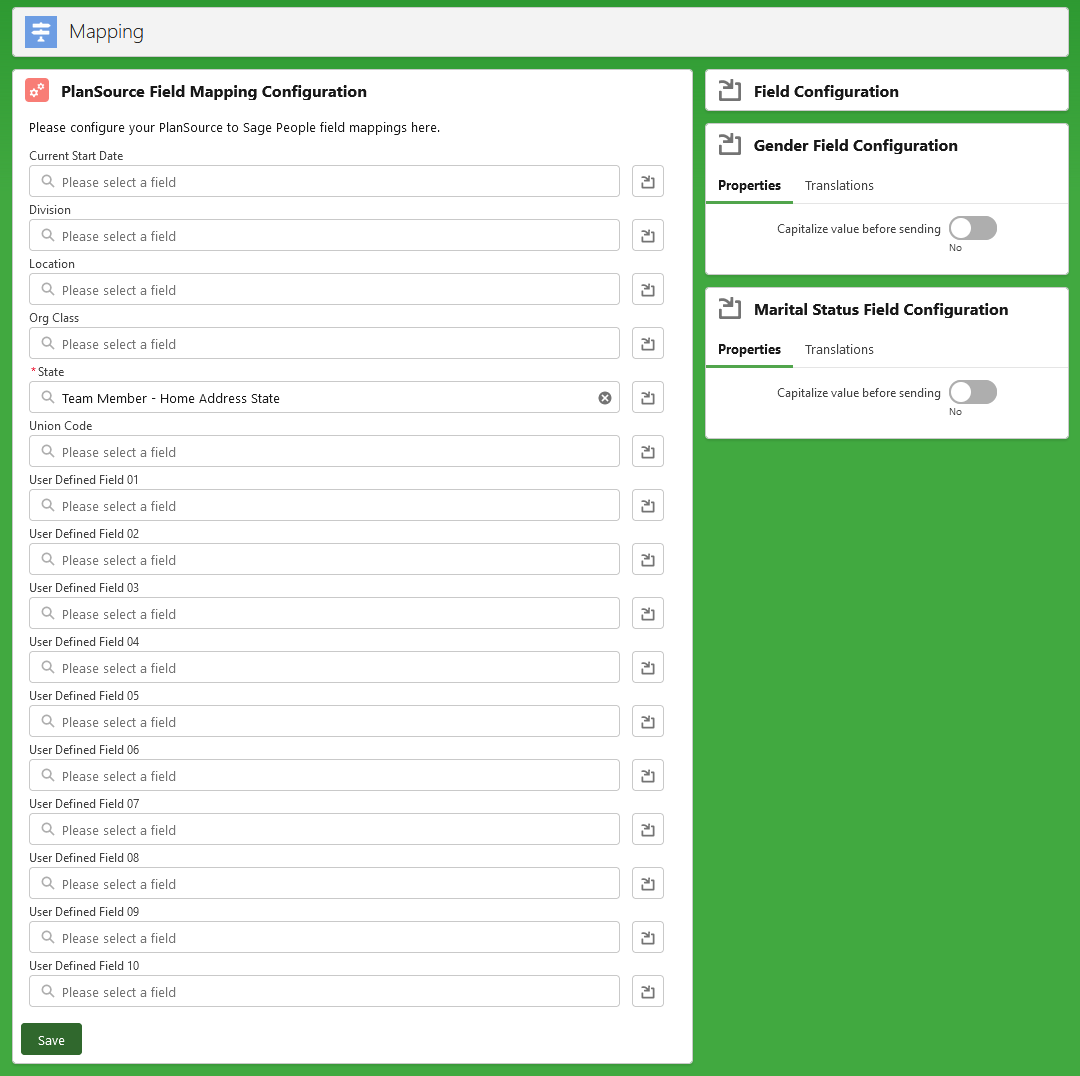Click the Mapping heading link
The width and height of the screenshot is (1080, 1076).
[106, 31]
